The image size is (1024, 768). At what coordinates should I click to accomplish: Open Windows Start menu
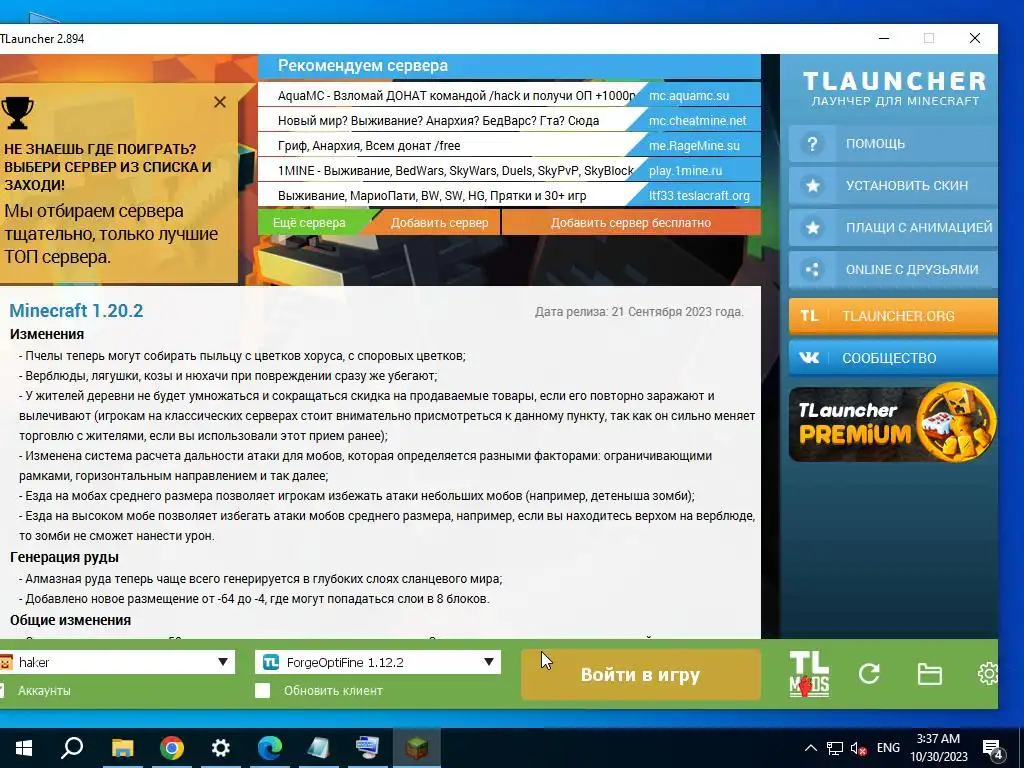click(x=24, y=748)
